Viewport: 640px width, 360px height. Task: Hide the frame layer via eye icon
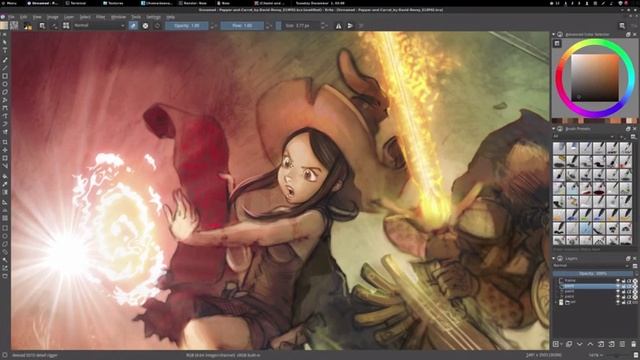pos(618,281)
